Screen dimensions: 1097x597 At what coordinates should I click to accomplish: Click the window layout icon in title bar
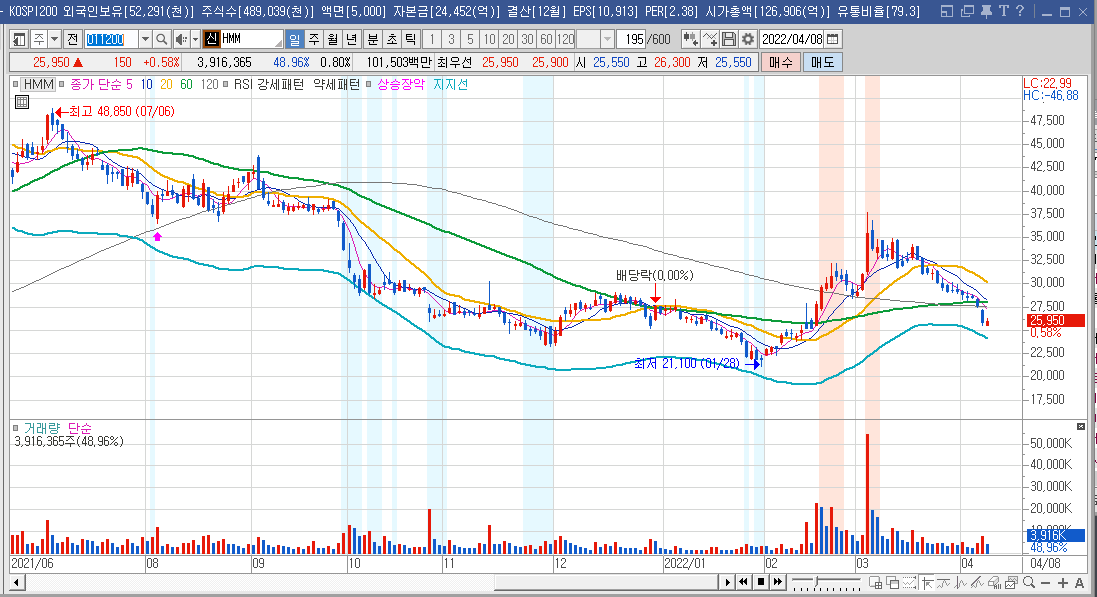pyautogui.click(x=947, y=11)
